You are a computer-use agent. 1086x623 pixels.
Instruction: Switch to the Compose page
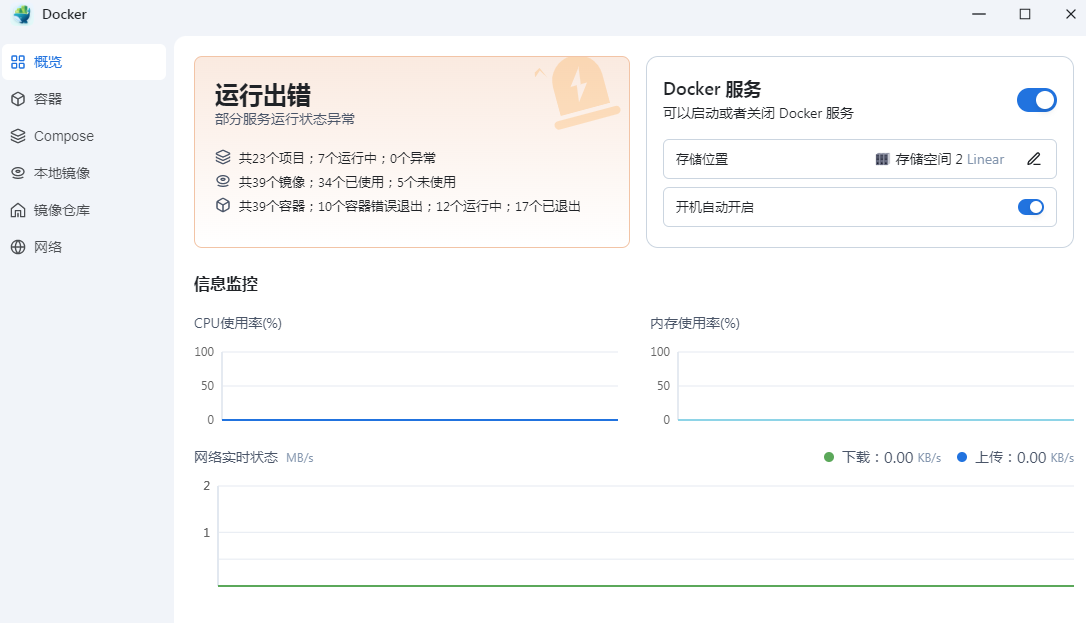click(64, 136)
